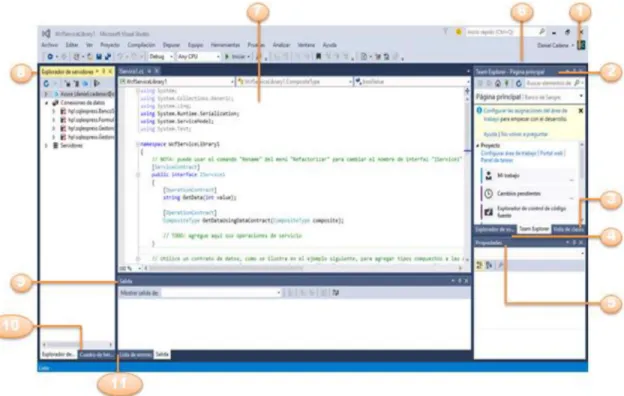Click the Home icon in Team Explorer toolbar
This screenshot has width=624, height=396.
(497, 83)
